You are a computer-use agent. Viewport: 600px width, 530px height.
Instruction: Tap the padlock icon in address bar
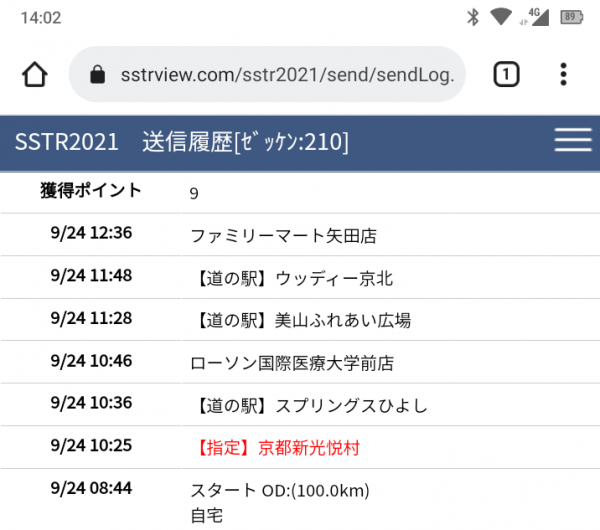(x=97, y=75)
